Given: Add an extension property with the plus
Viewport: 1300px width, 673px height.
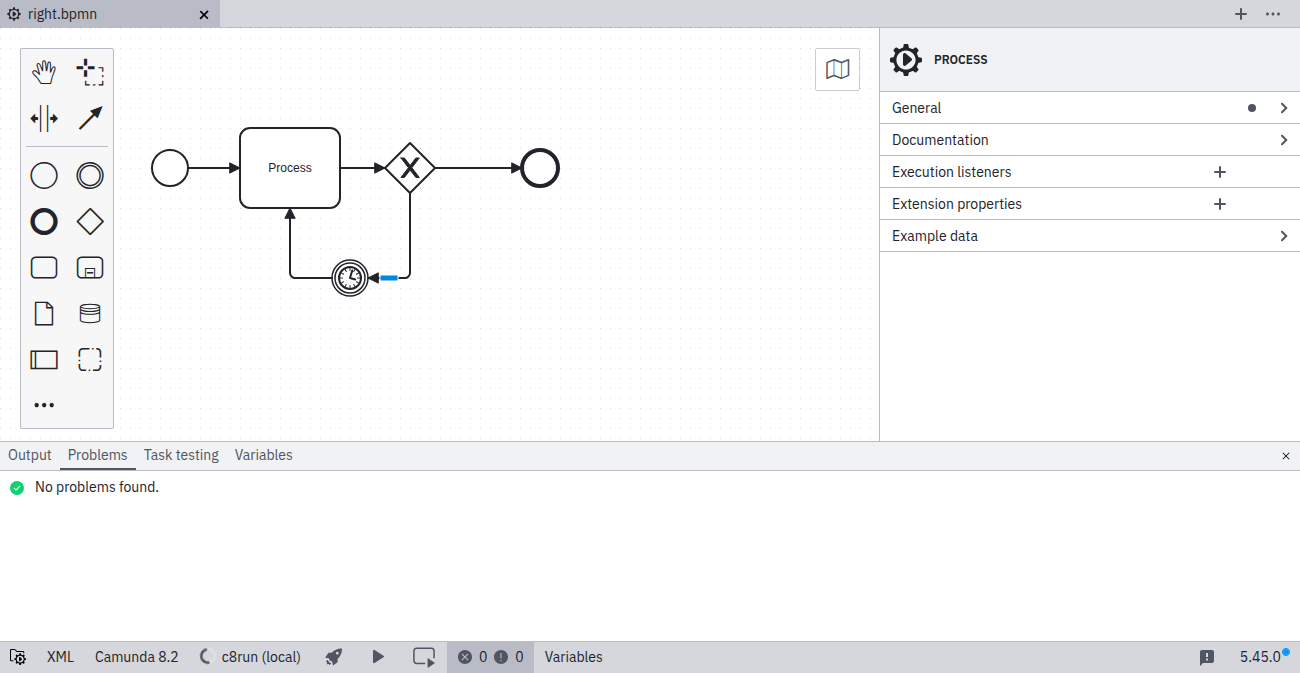Looking at the screenshot, I should coord(1220,203).
